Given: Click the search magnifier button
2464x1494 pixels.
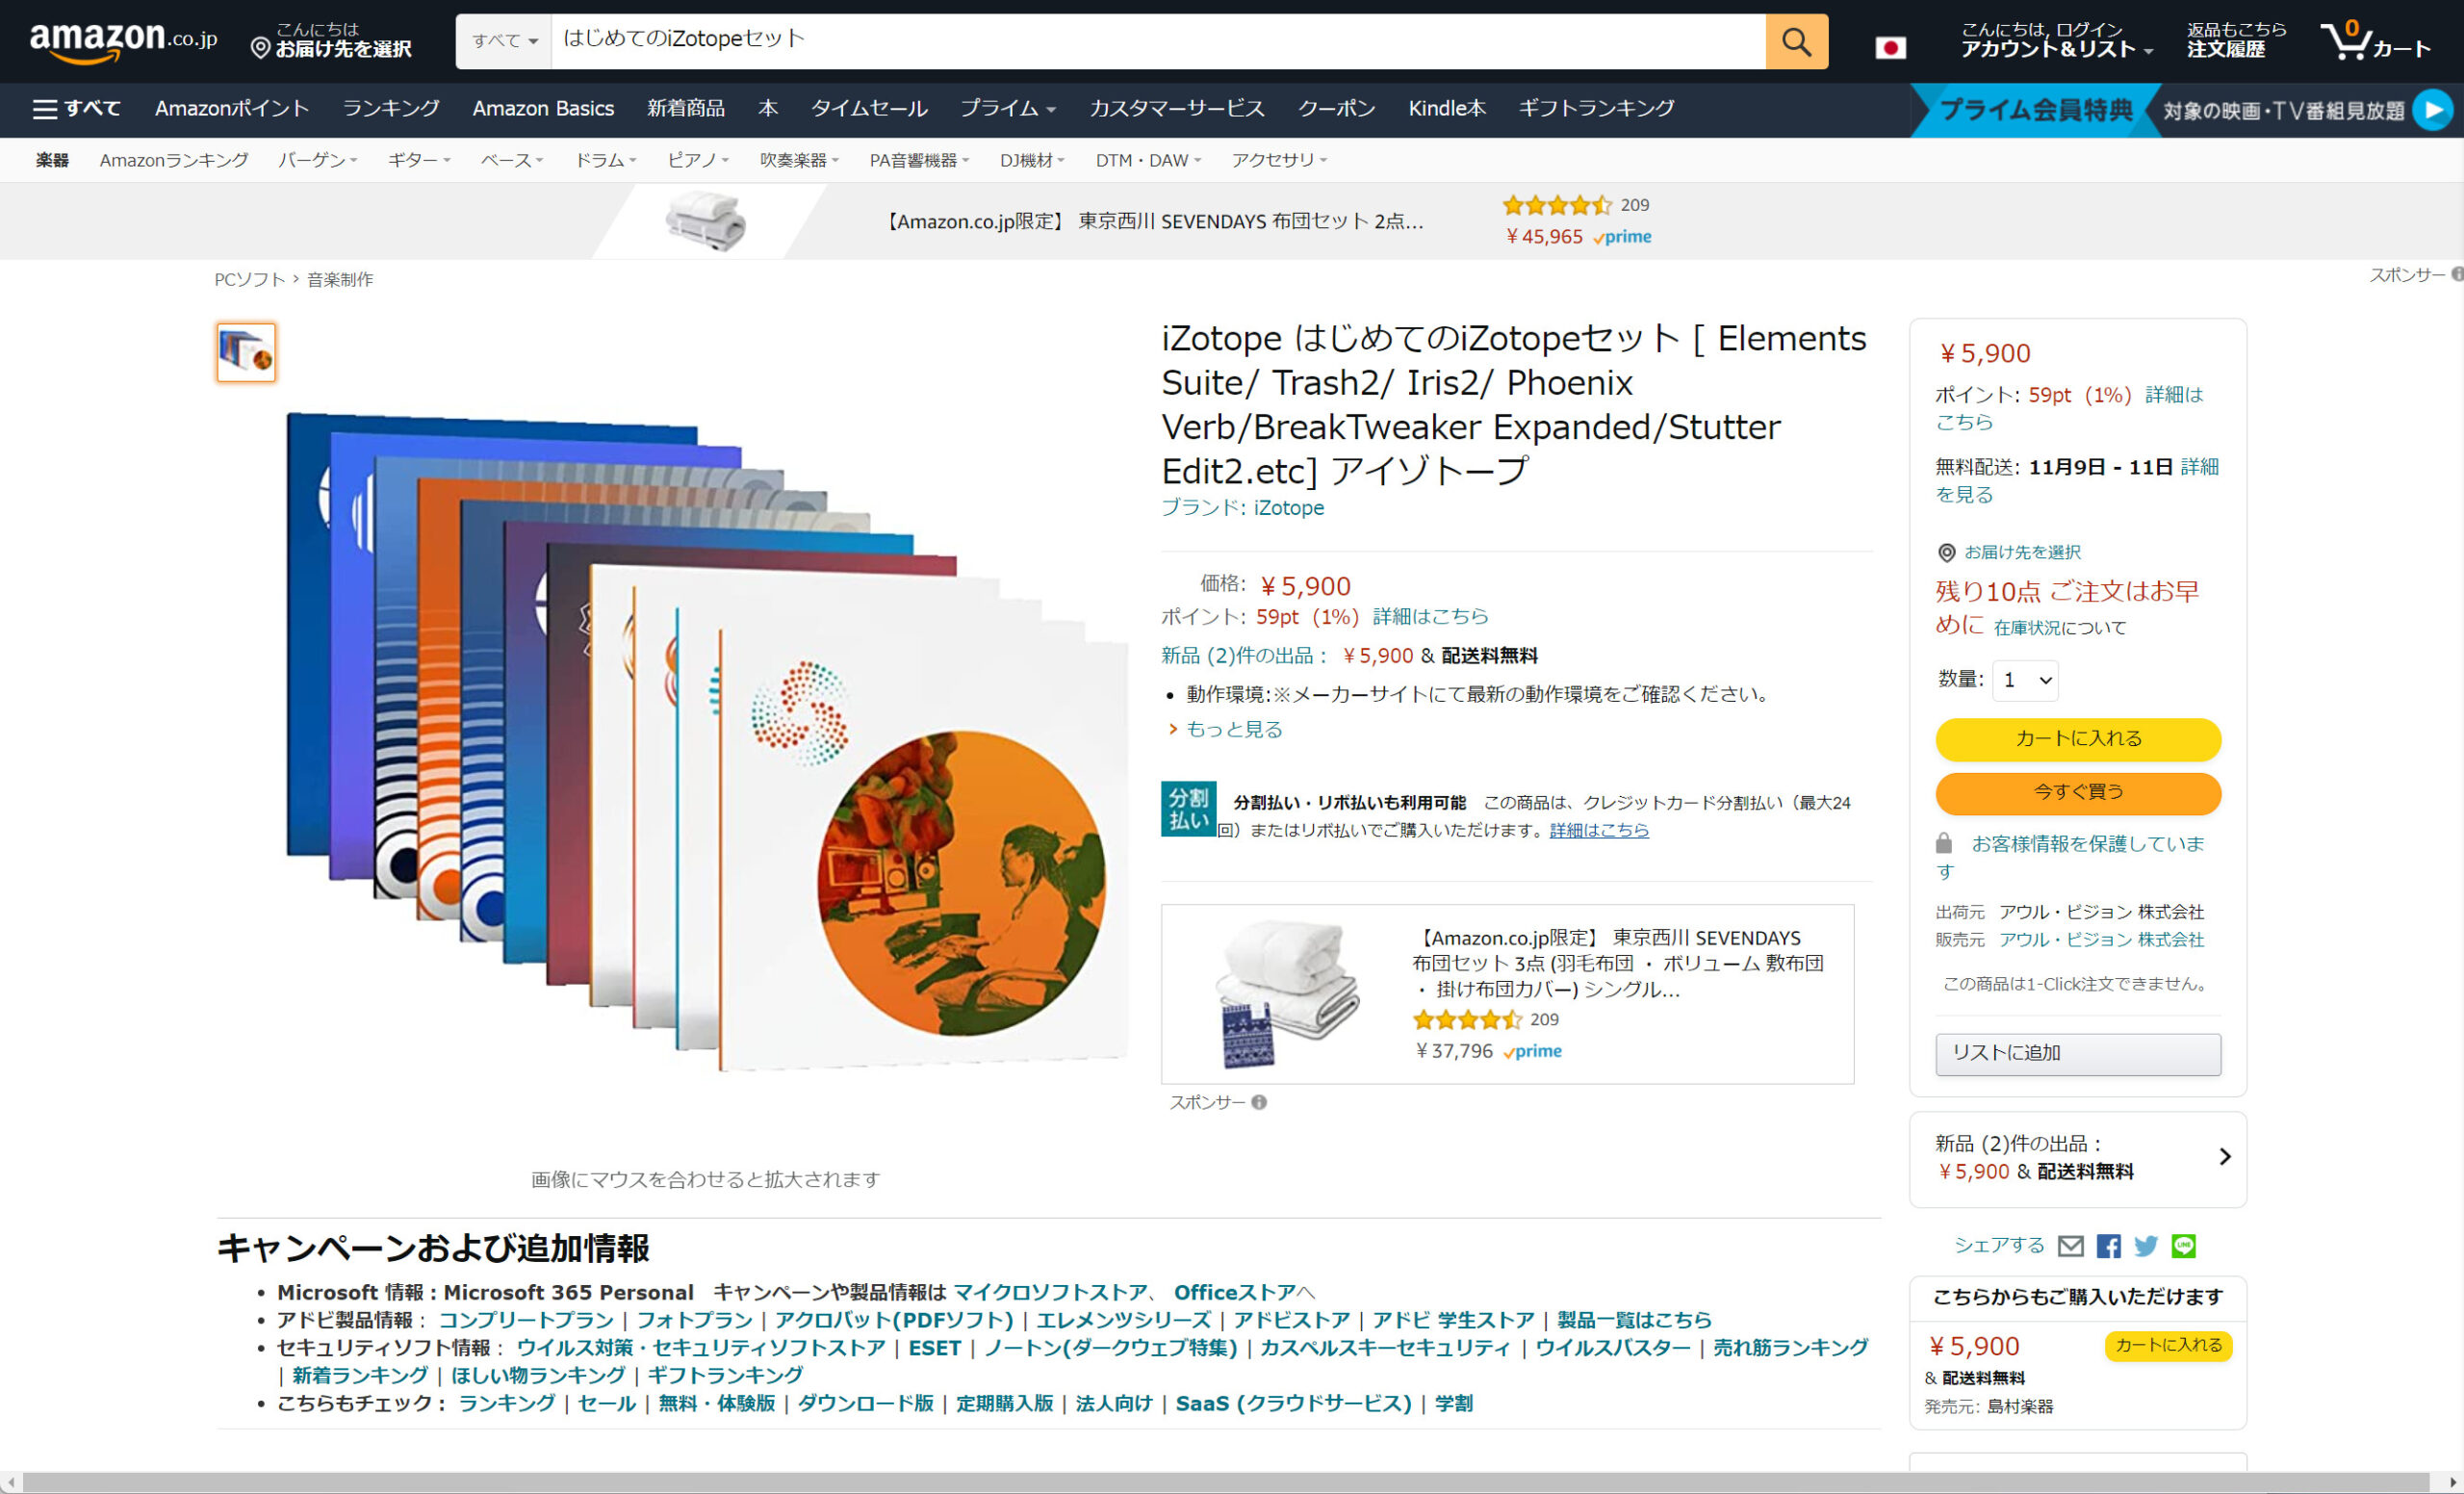Looking at the screenshot, I should (1796, 41).
